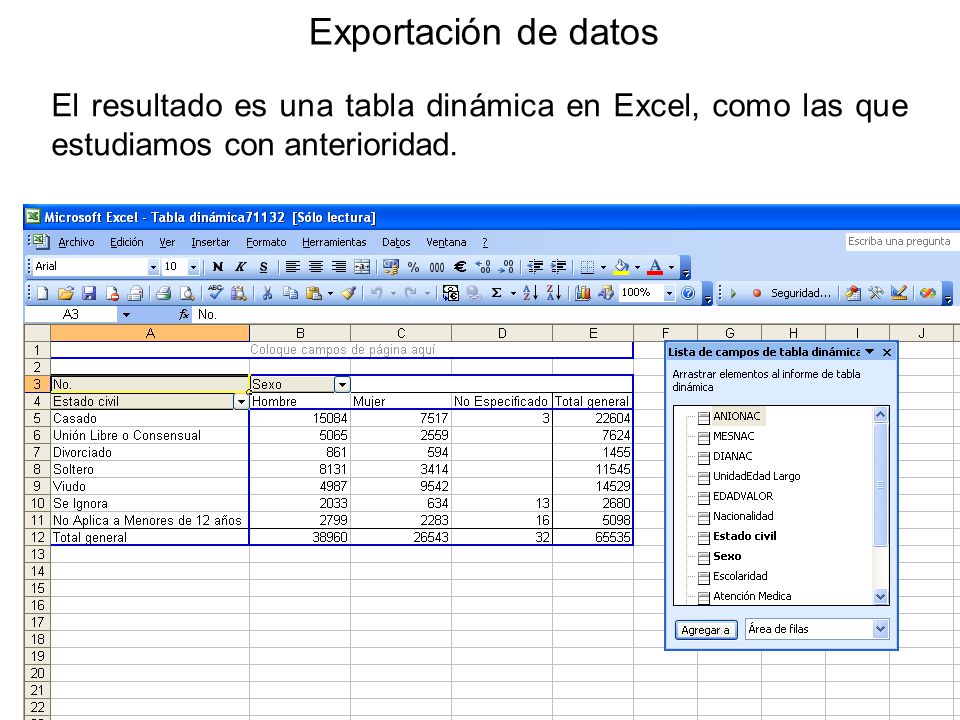
Task: Toggle italic (K) formatting
Action: [x=241, y=267]
